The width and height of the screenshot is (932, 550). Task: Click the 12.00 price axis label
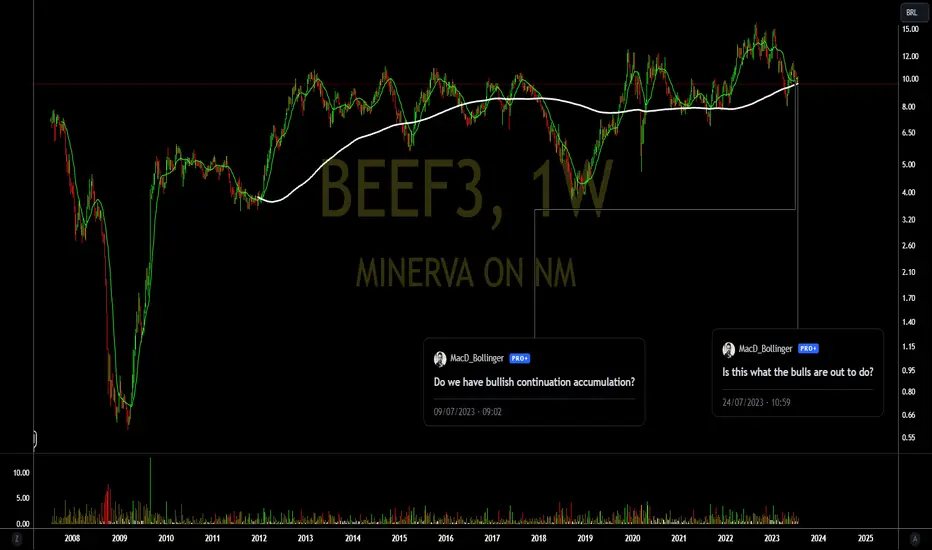click(x=910, y=56)
